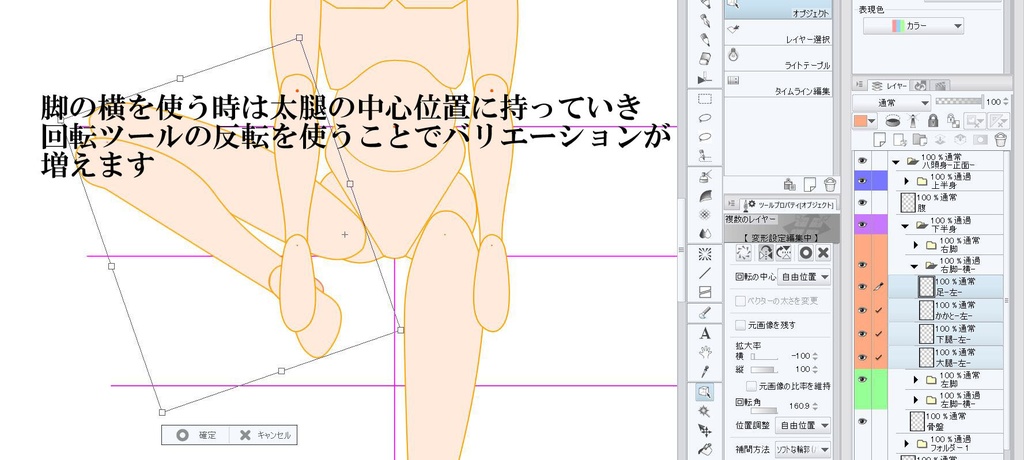Click the opacity value stepper arrows
1024x460 pixels.
pos(1007,102)
